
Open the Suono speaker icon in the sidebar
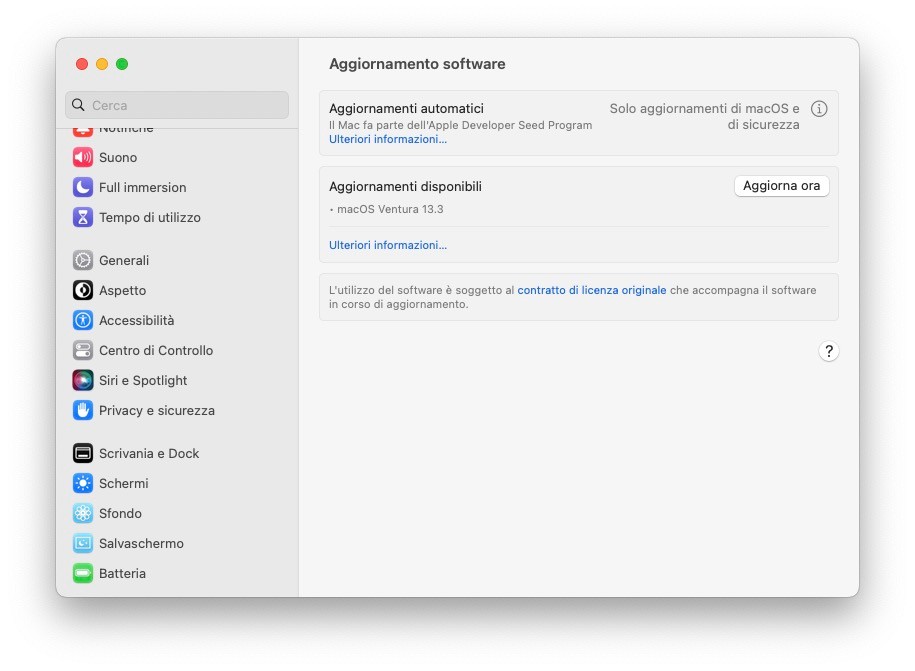83,158
